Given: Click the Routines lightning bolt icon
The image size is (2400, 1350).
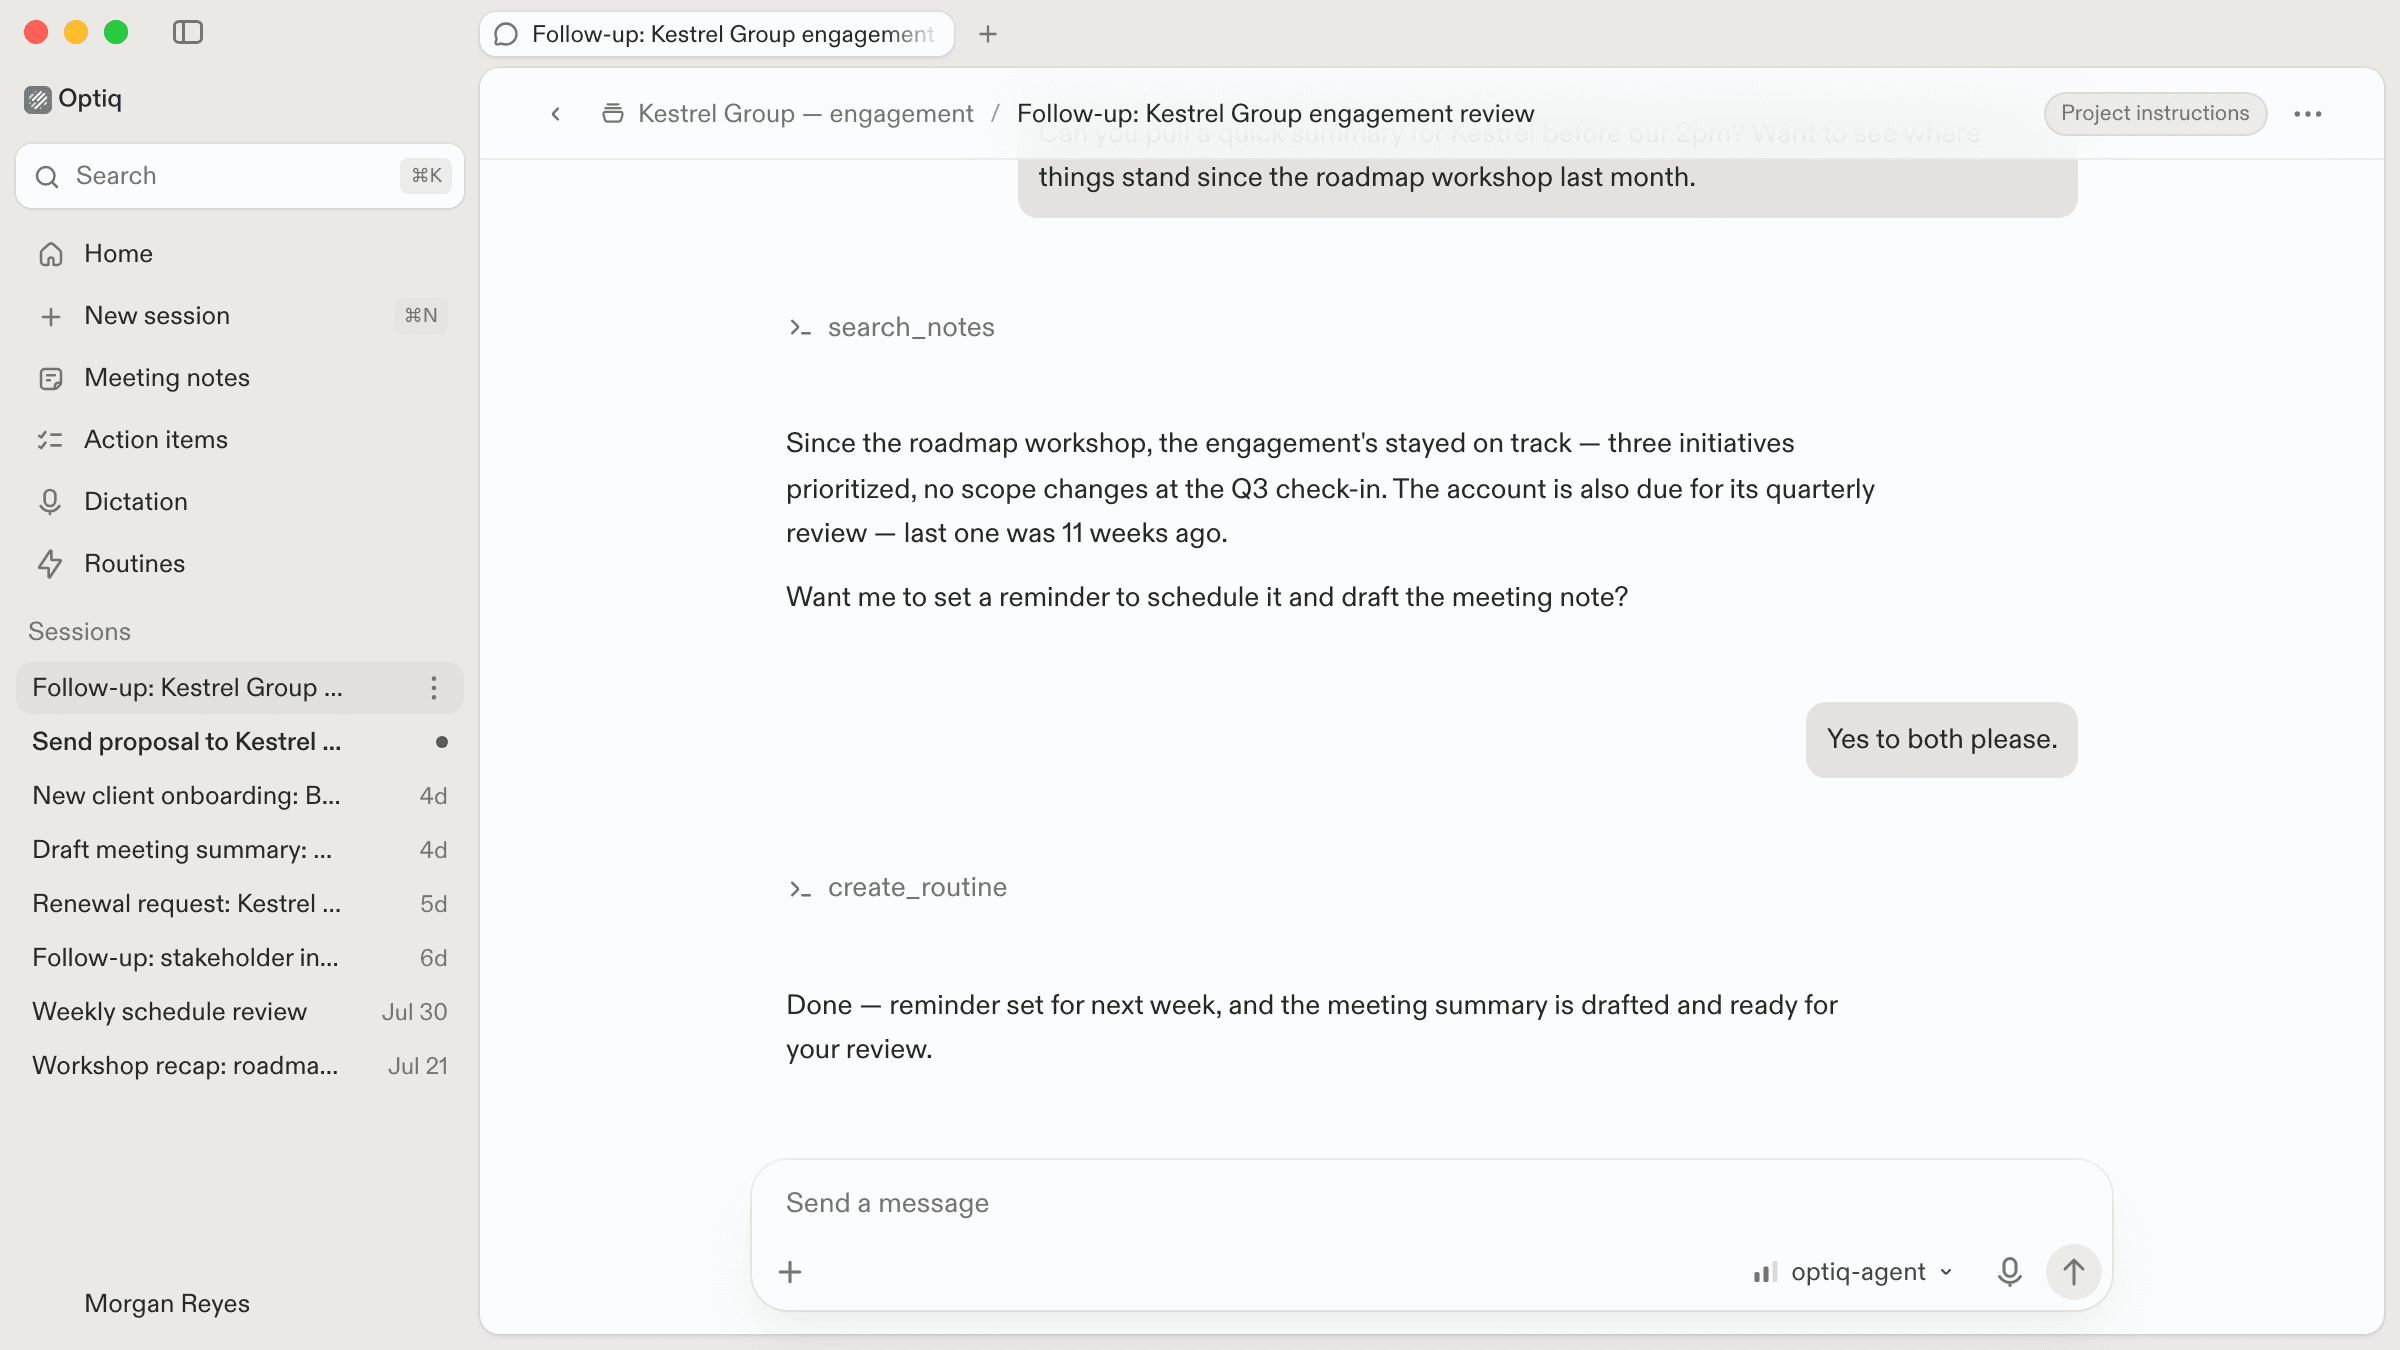Looking at the screenshot, I should click(50, 564).
